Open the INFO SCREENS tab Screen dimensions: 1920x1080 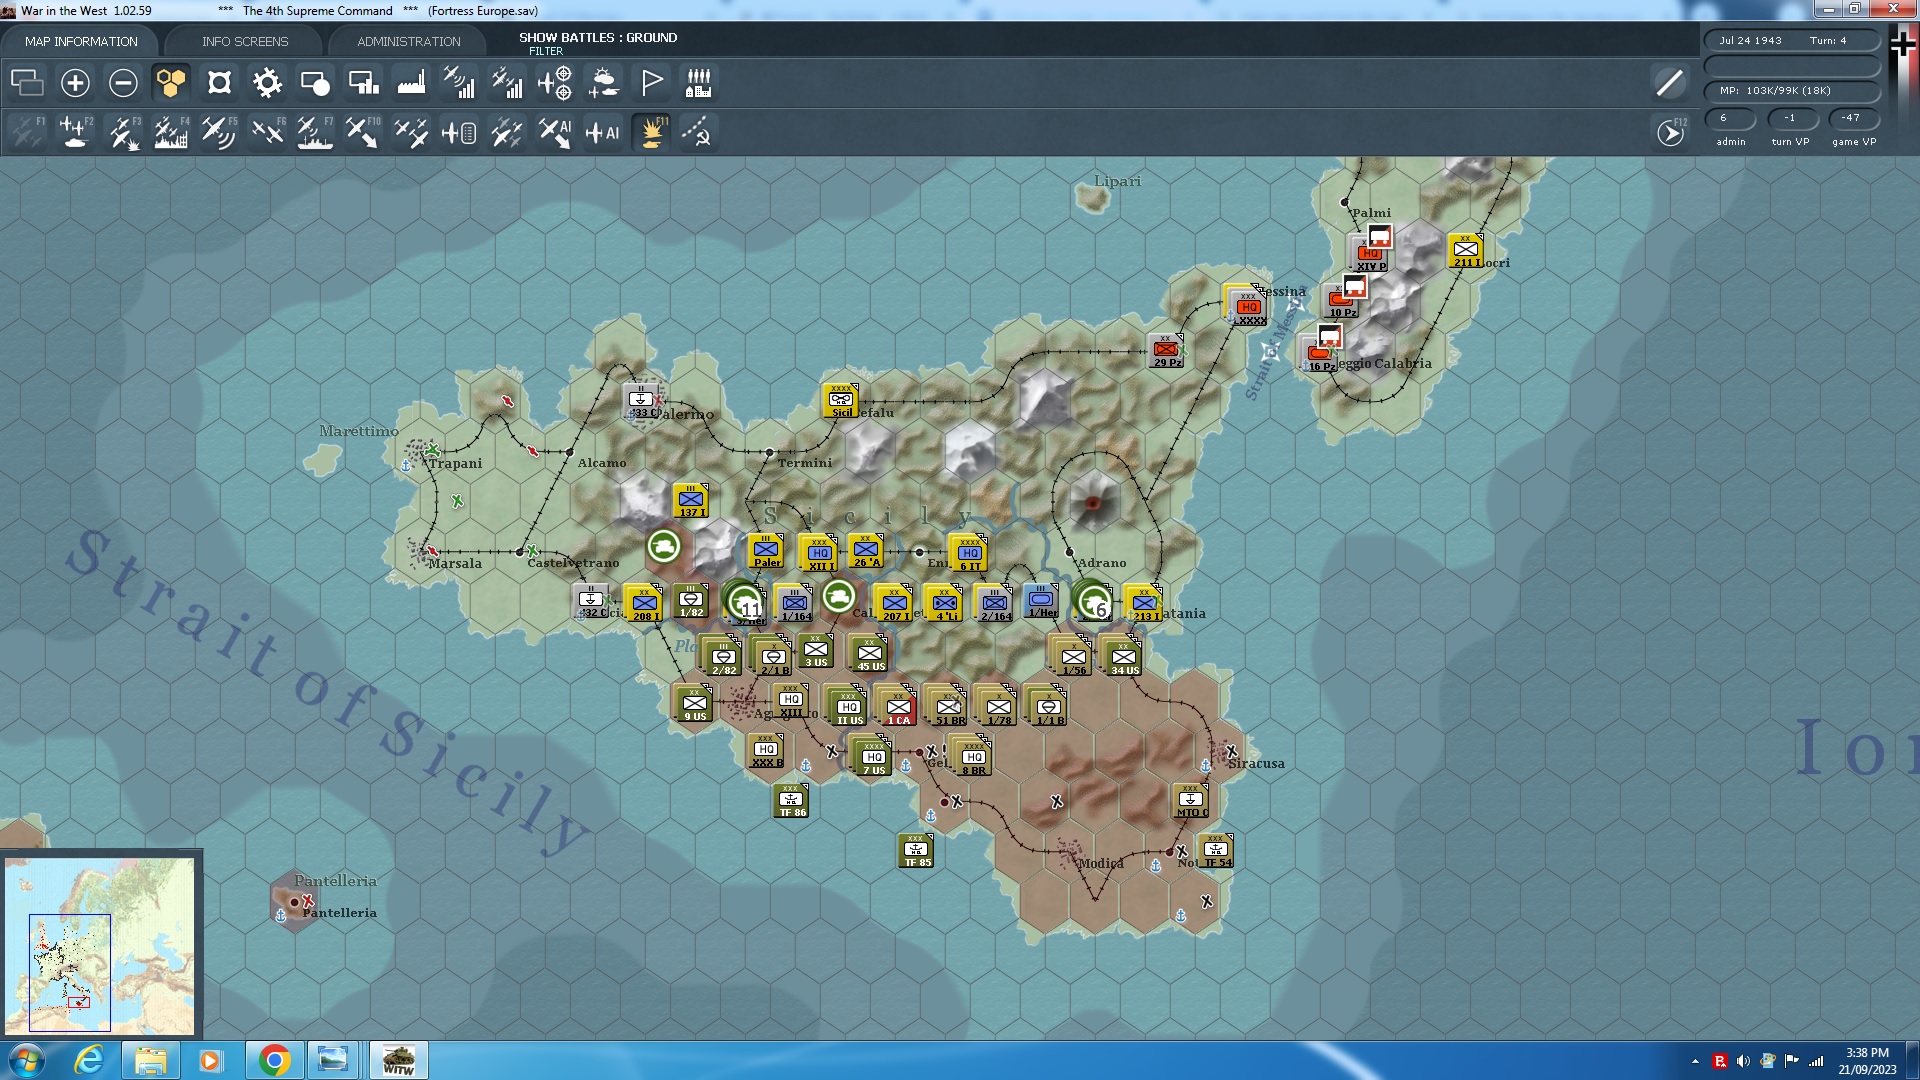pos(245,41)
